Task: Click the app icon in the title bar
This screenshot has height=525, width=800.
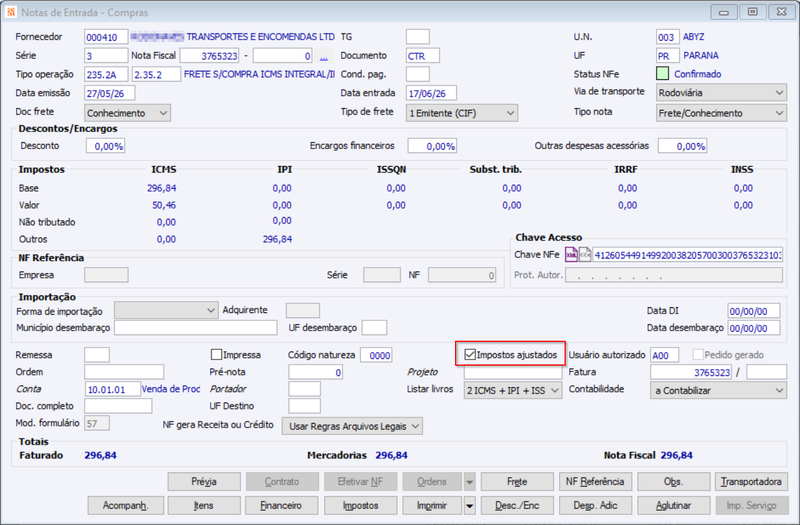Action: click(11, 12)
